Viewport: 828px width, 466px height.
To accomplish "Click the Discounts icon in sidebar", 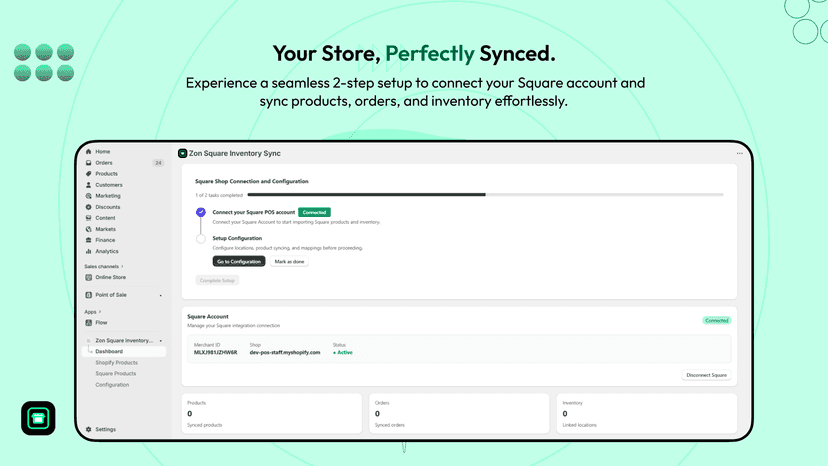I will pyautogui.click(x=88, y=207).
